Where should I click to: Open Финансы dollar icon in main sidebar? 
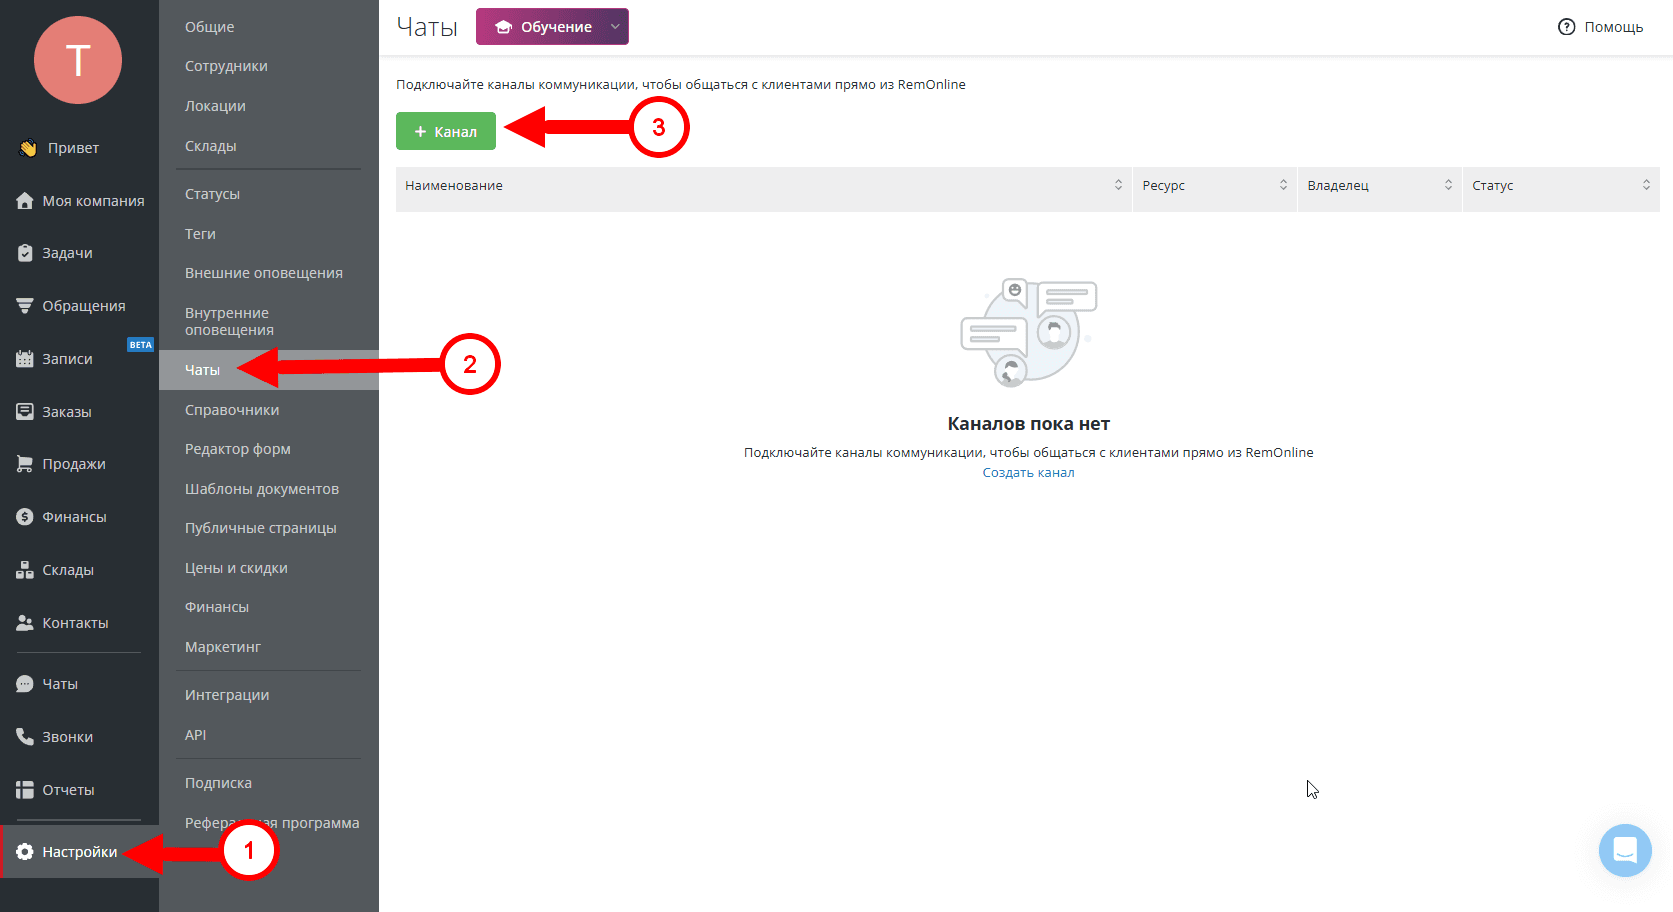pos(25,517)
